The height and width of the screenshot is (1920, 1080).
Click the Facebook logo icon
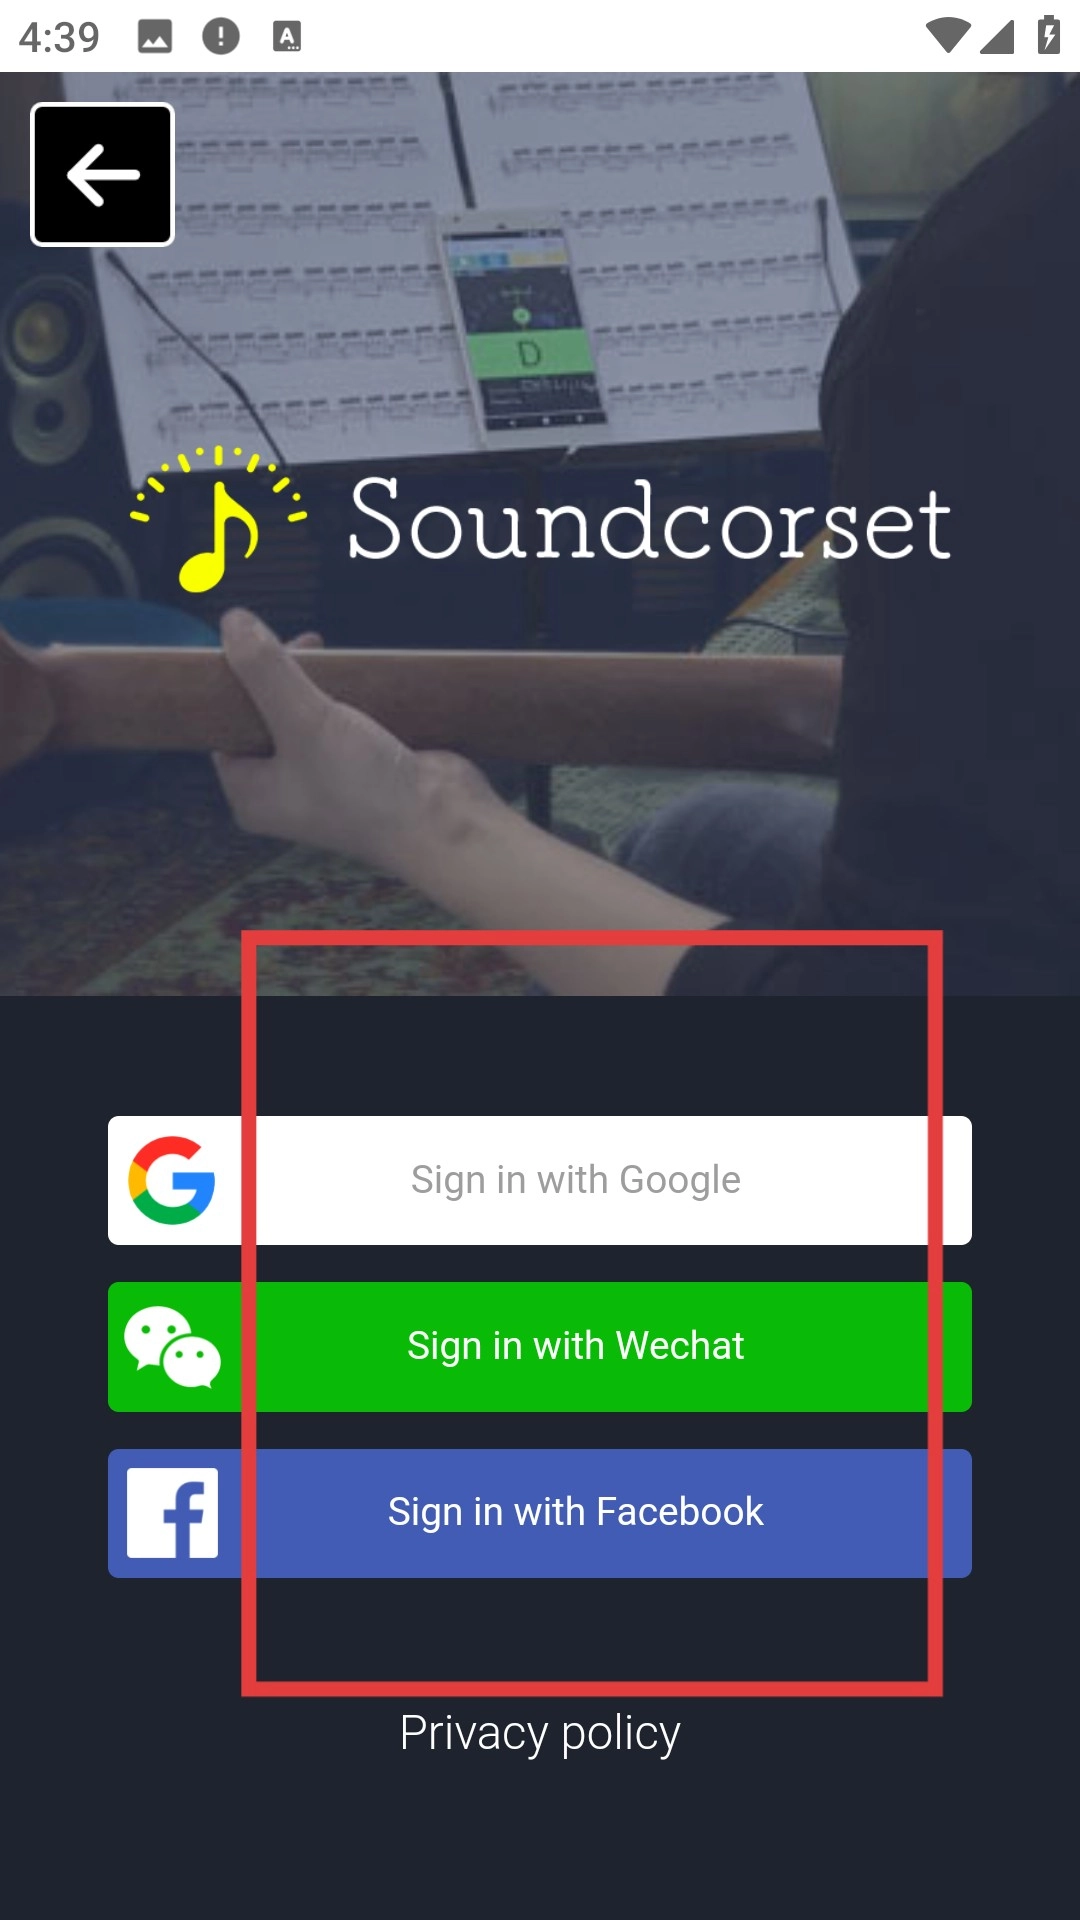[x=172, y=1513]
